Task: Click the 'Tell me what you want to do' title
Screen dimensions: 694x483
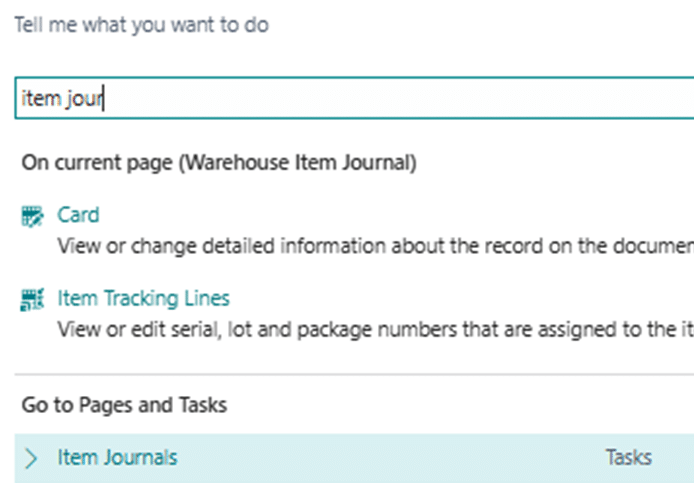Action: pos(141,25)
